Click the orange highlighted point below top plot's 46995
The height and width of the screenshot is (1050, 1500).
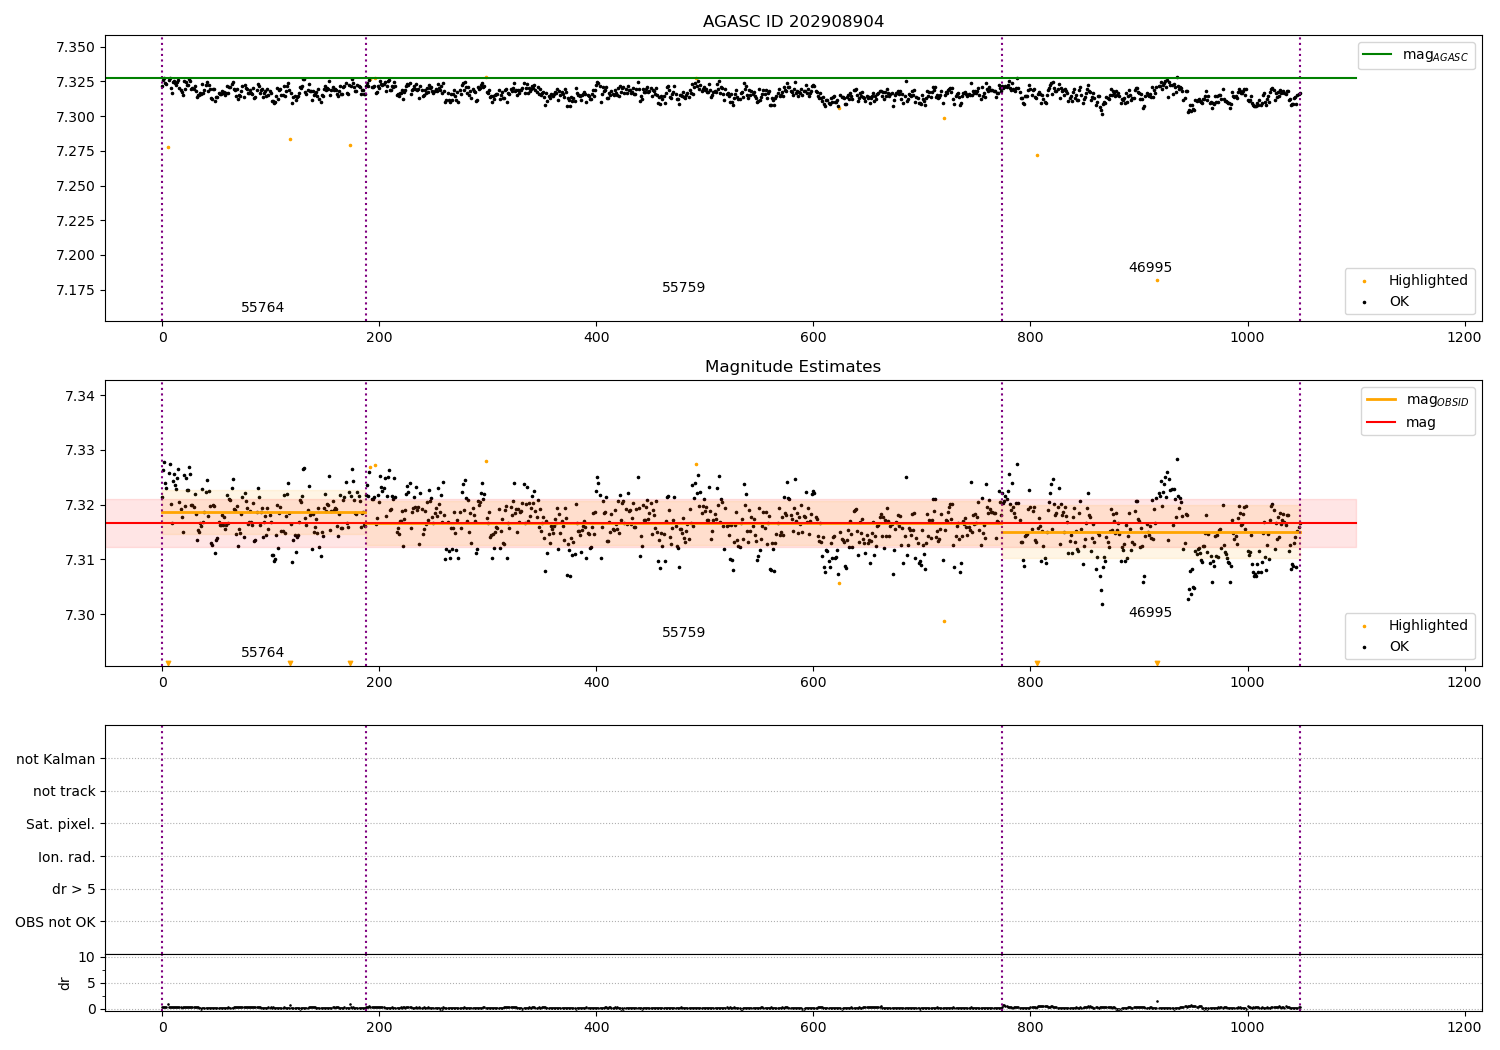point(1157,280)
